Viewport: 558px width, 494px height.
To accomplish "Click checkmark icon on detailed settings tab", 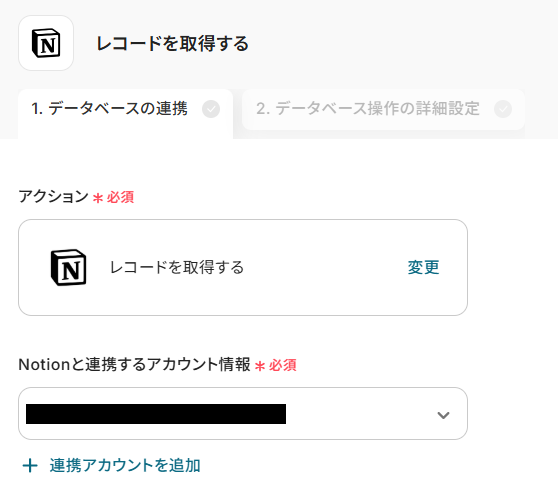I will [x=503, y=109].
